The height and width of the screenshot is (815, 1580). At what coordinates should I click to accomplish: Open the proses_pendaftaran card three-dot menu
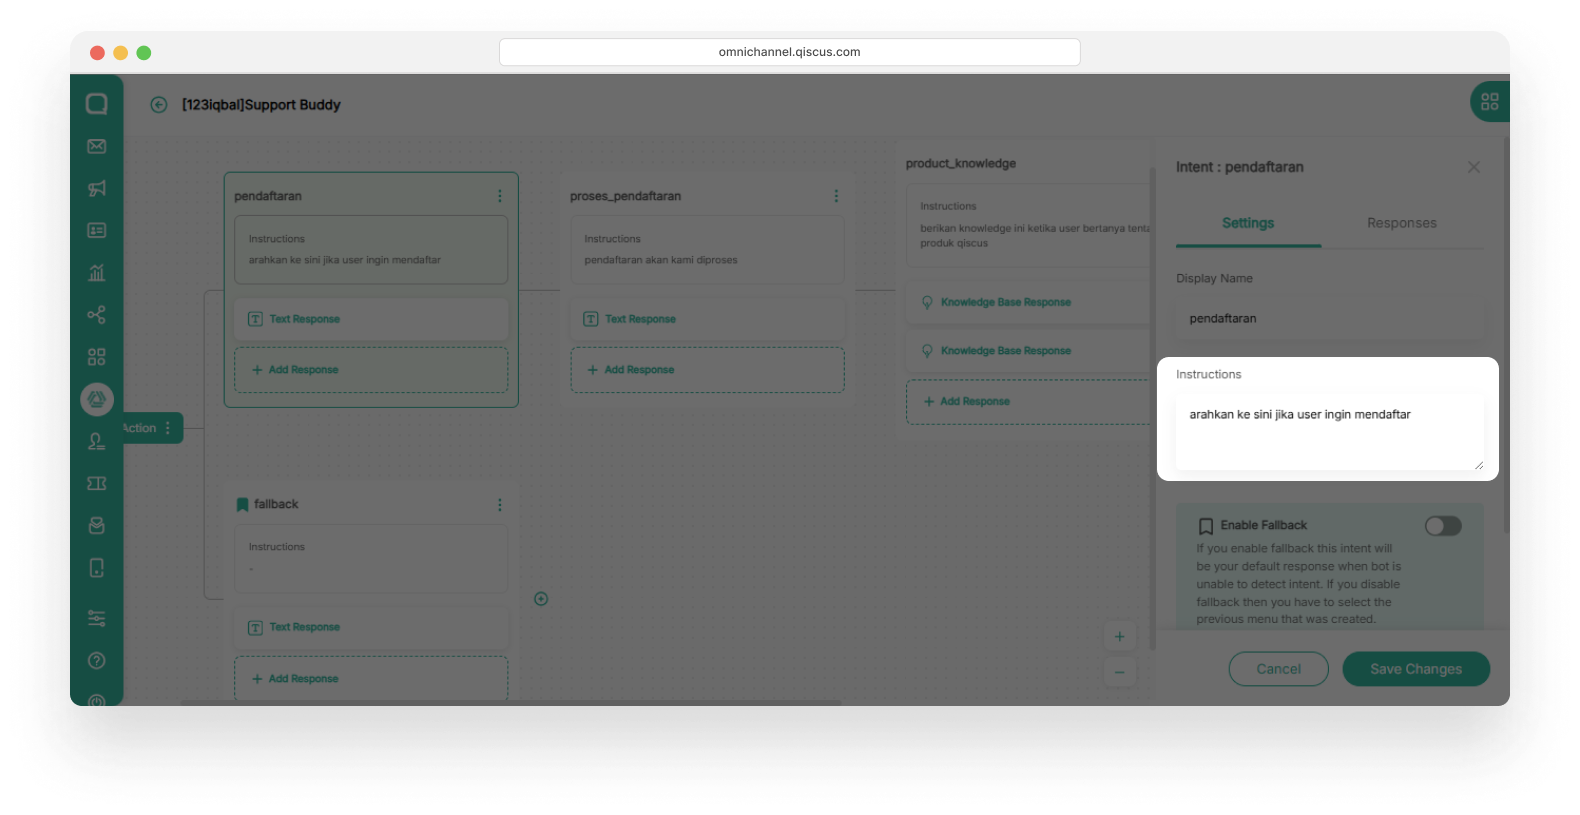tap(836, 196)
